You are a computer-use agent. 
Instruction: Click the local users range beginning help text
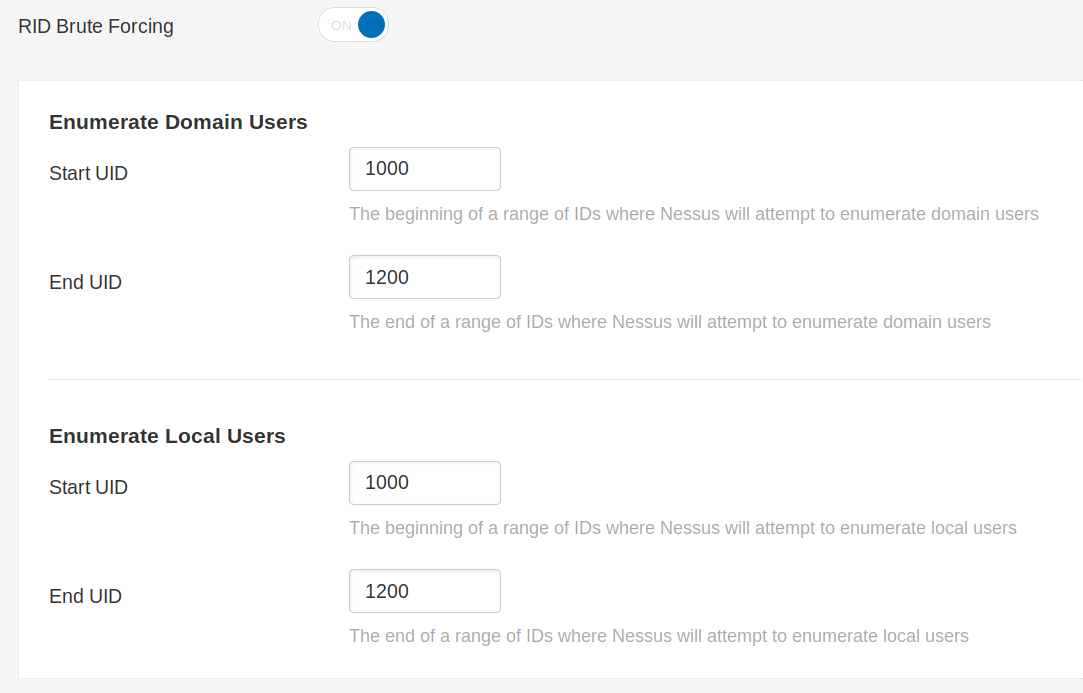pos(682,528)
